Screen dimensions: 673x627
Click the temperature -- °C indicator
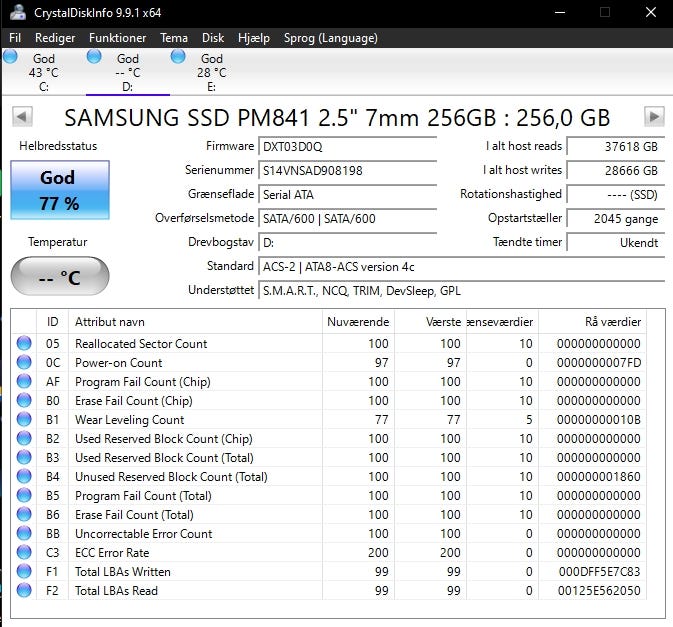tap(60, 276)
